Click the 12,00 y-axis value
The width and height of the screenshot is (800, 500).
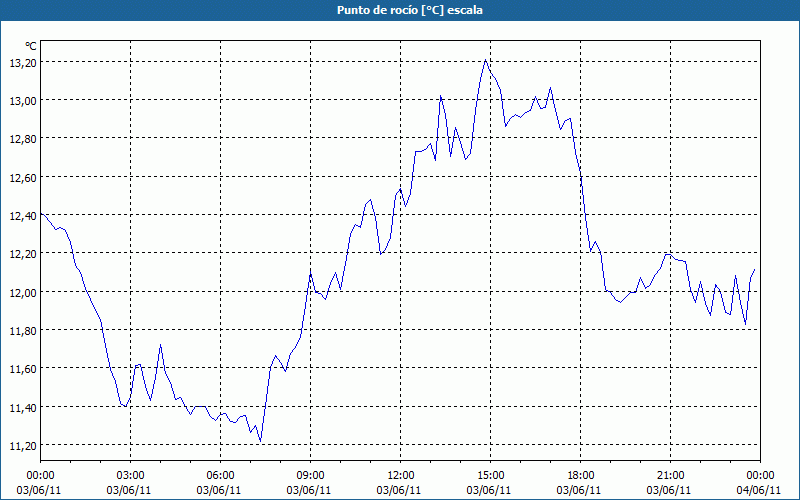[x=22, y=292]
